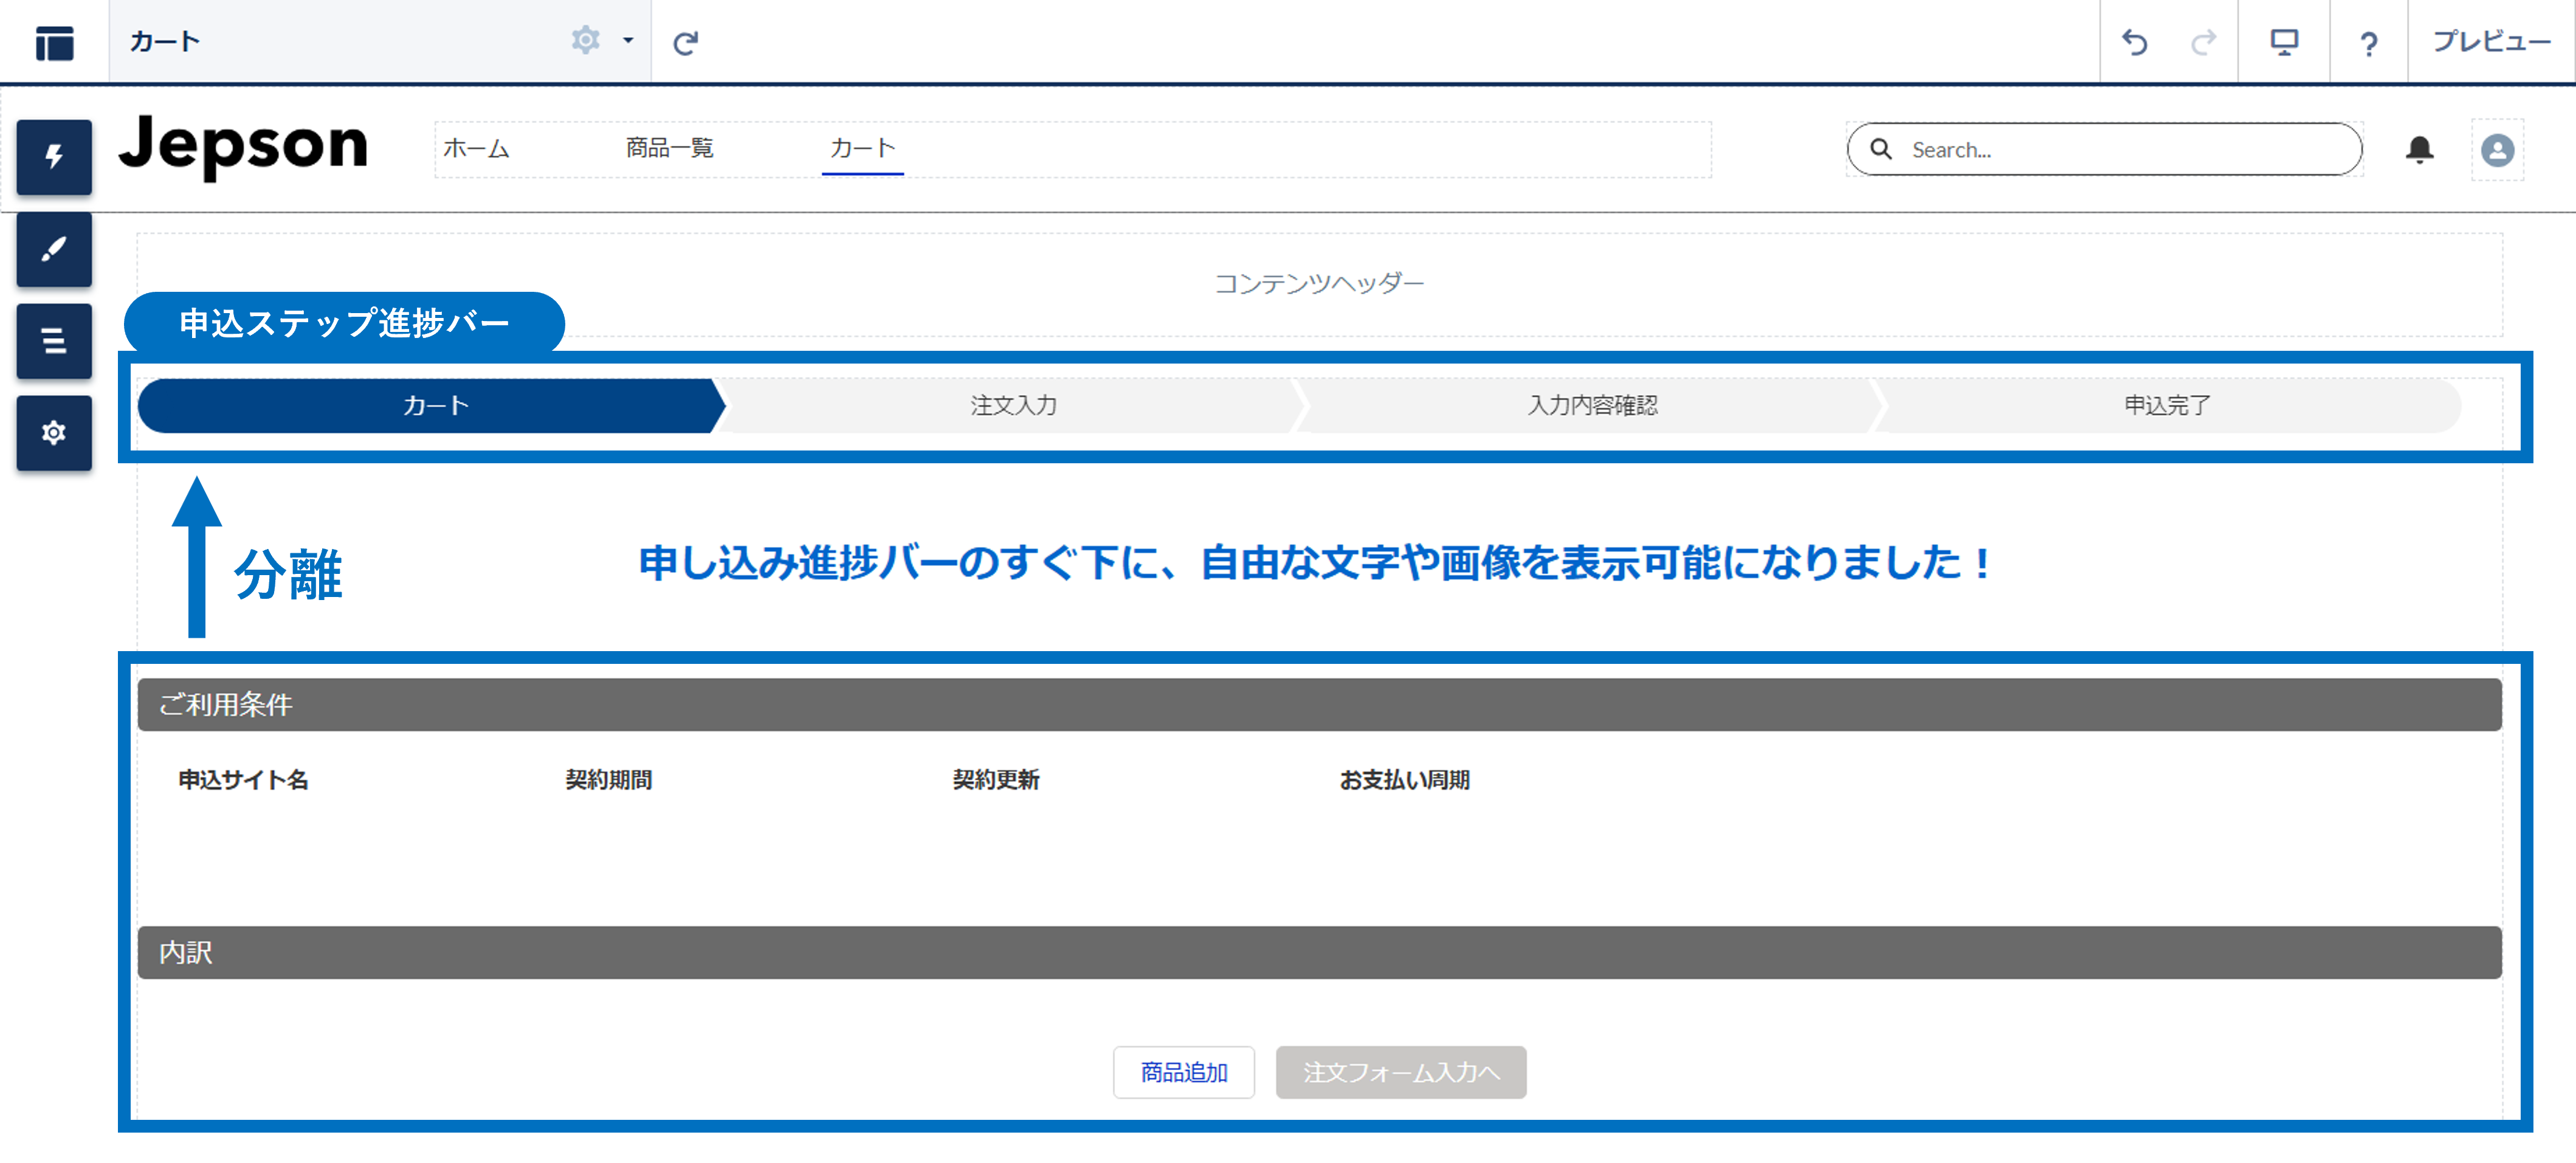Select the カート navigation tab
Viewport: 2576px width, 1163px height.
pos(862,149)
